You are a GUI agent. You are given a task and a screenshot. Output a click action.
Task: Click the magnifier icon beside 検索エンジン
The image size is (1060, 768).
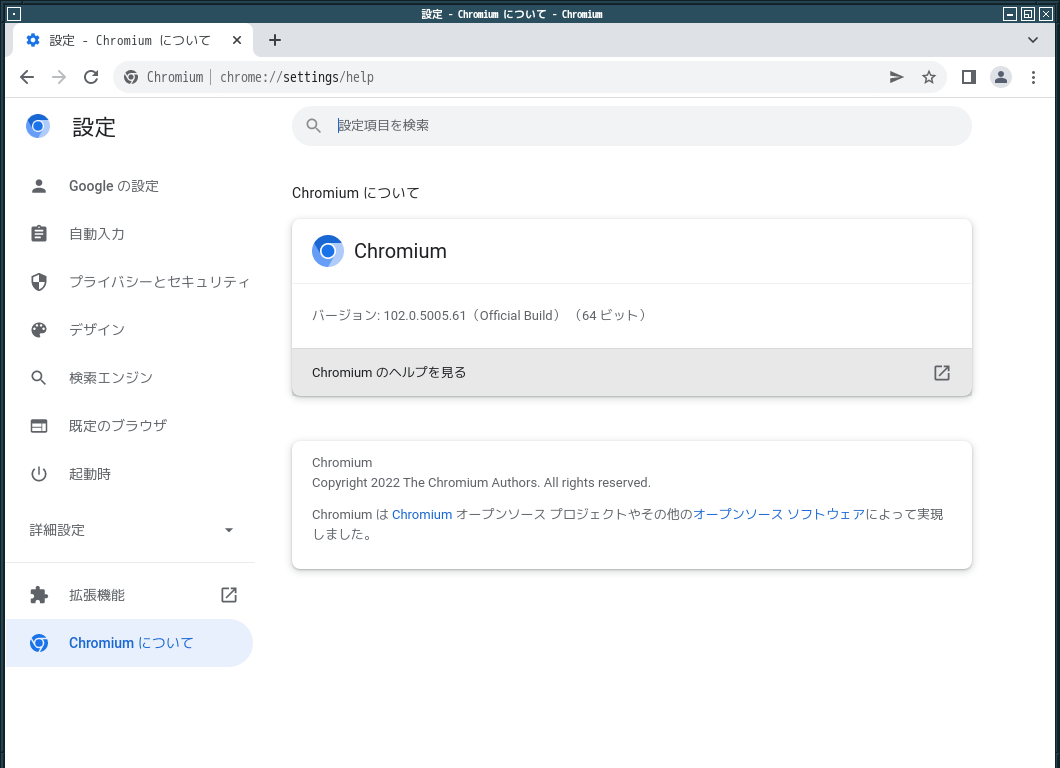pyautogui.click(x=39, y=378)
